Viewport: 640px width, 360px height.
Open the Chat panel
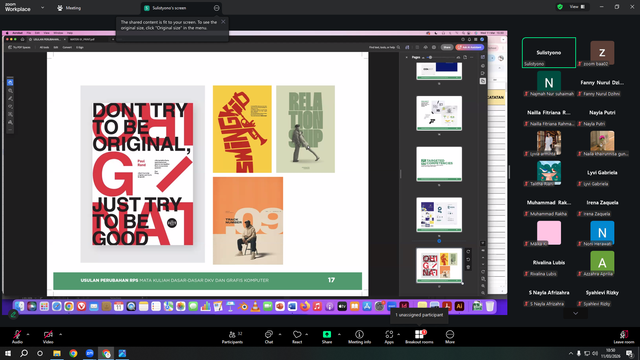point(269,337)
